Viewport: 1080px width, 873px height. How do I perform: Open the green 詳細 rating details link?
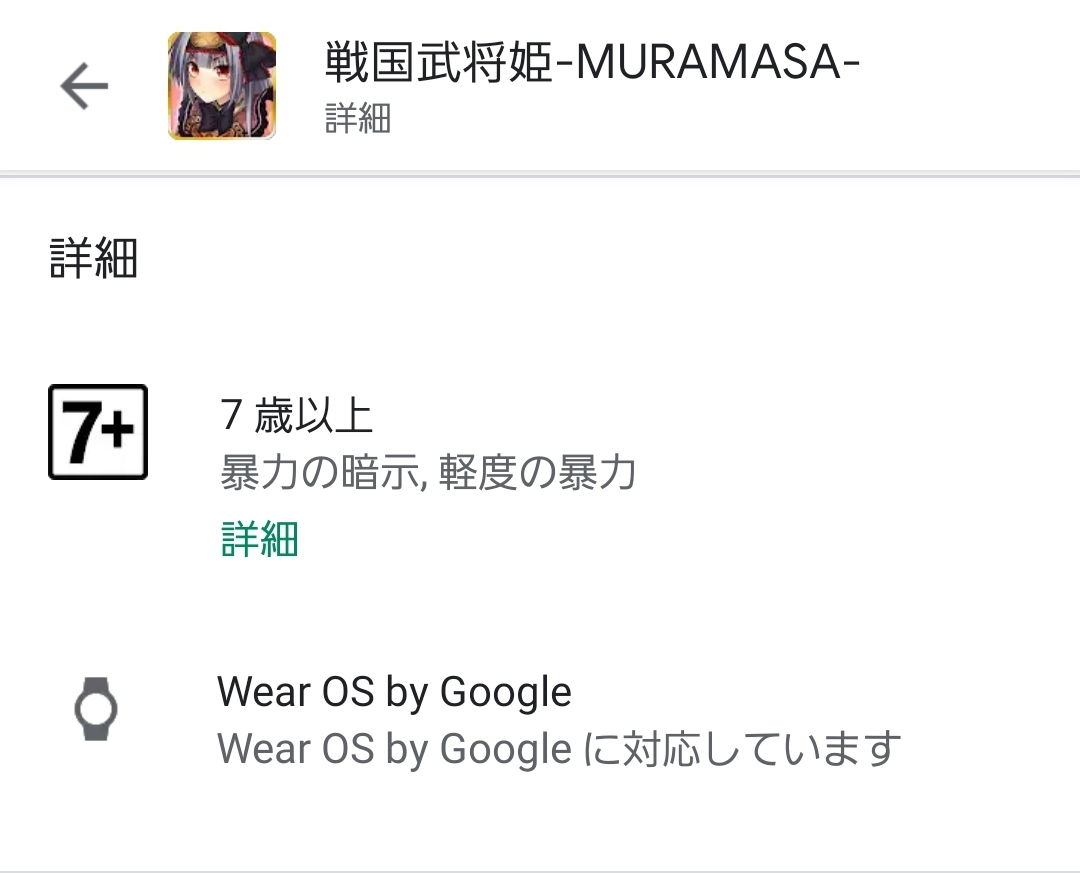259,538
